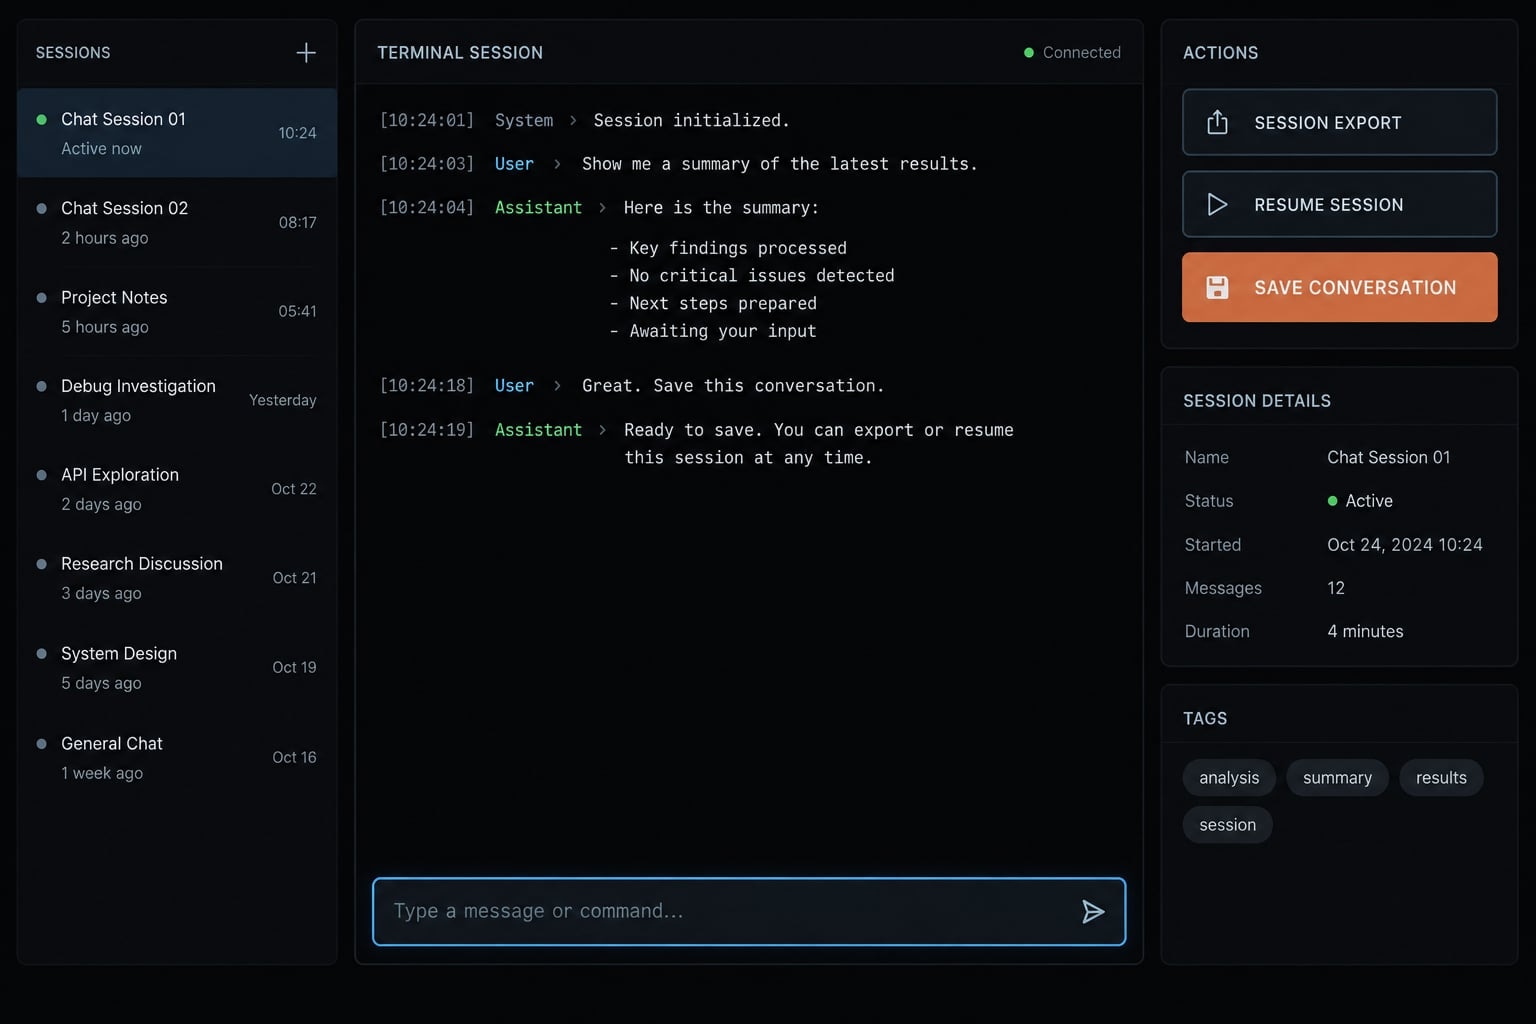1536x1024 pixels.
Task: Click the 'Awaiting your input' line
Action: 723,330
